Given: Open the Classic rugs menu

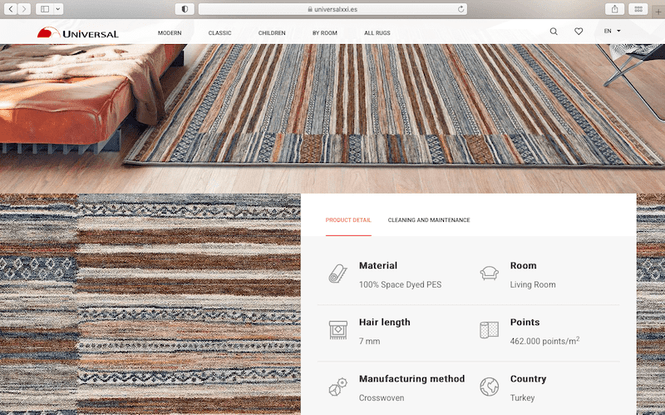Looking at the screenshot, I should click(220, 33).
